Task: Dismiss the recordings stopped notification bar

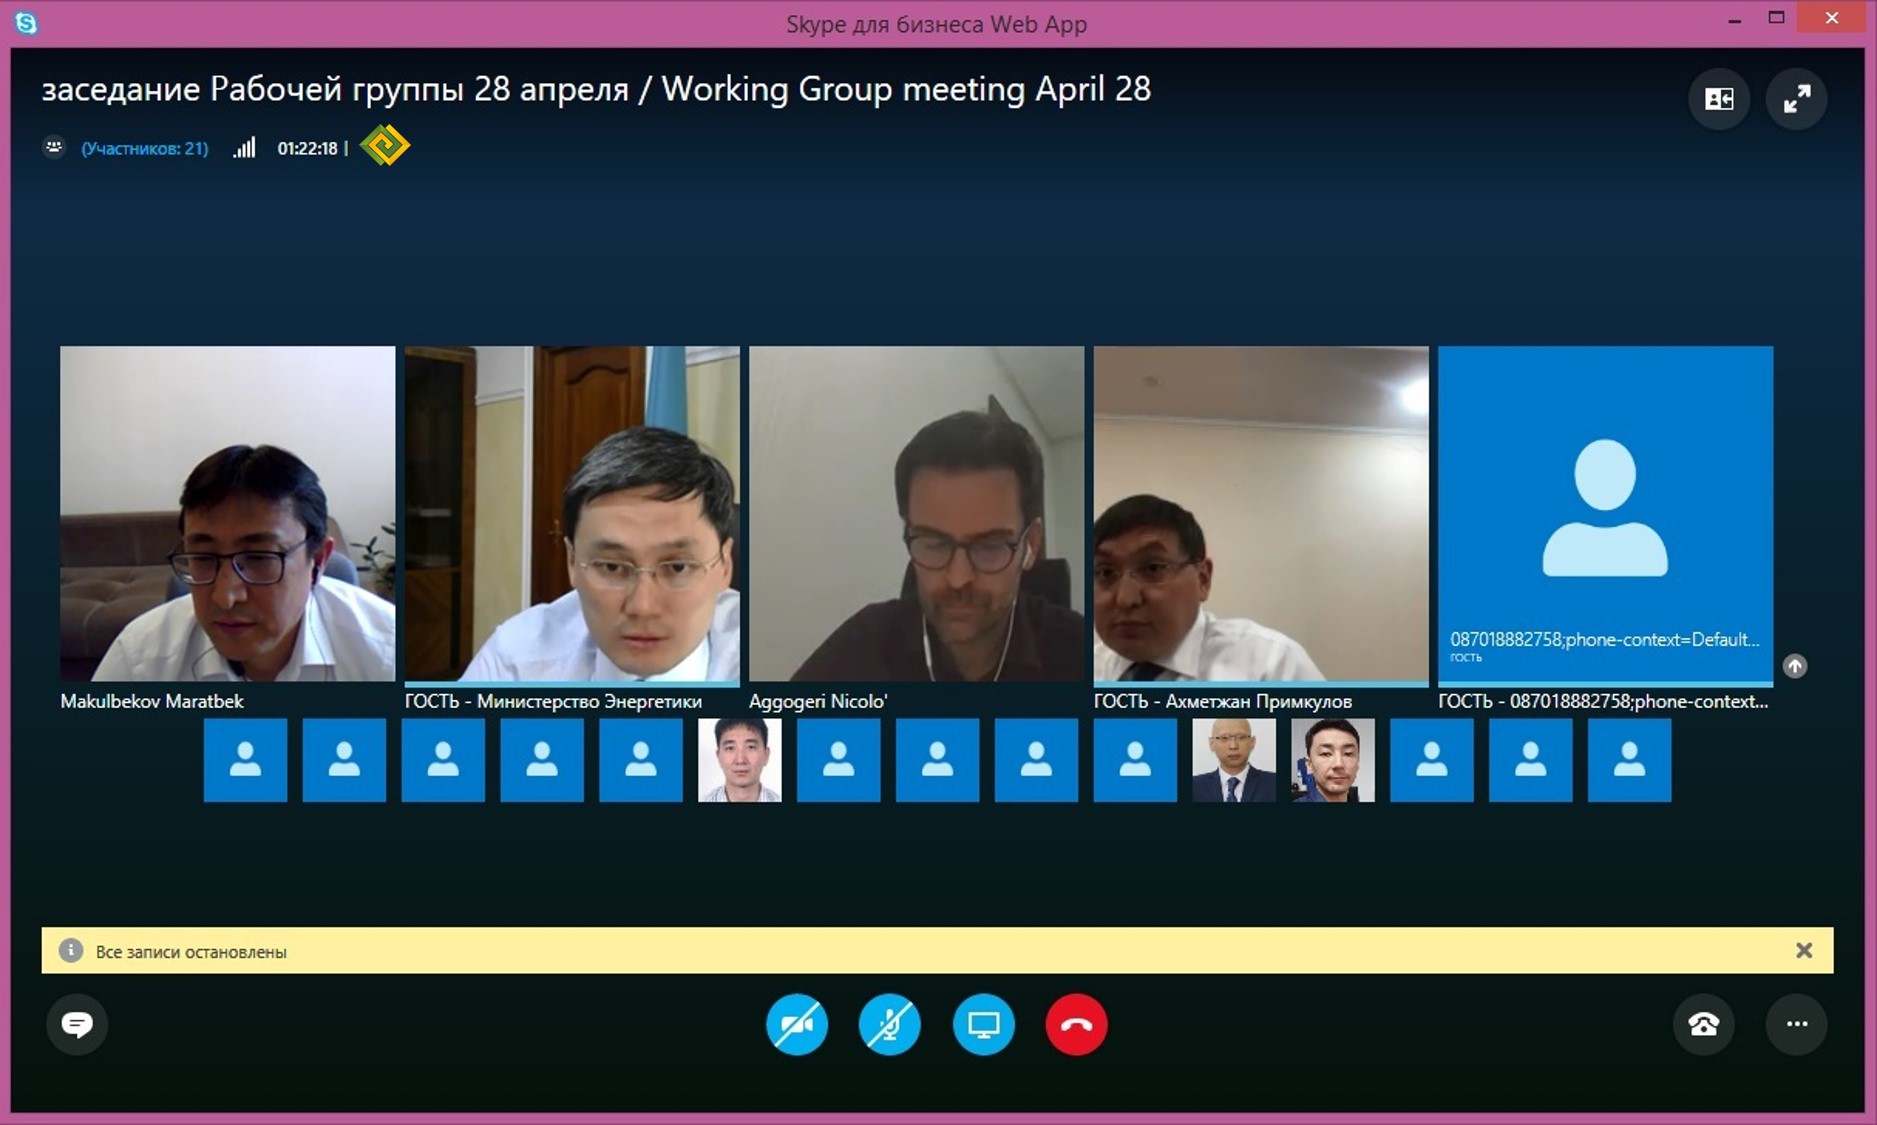Action: [x=1804, y=951]
